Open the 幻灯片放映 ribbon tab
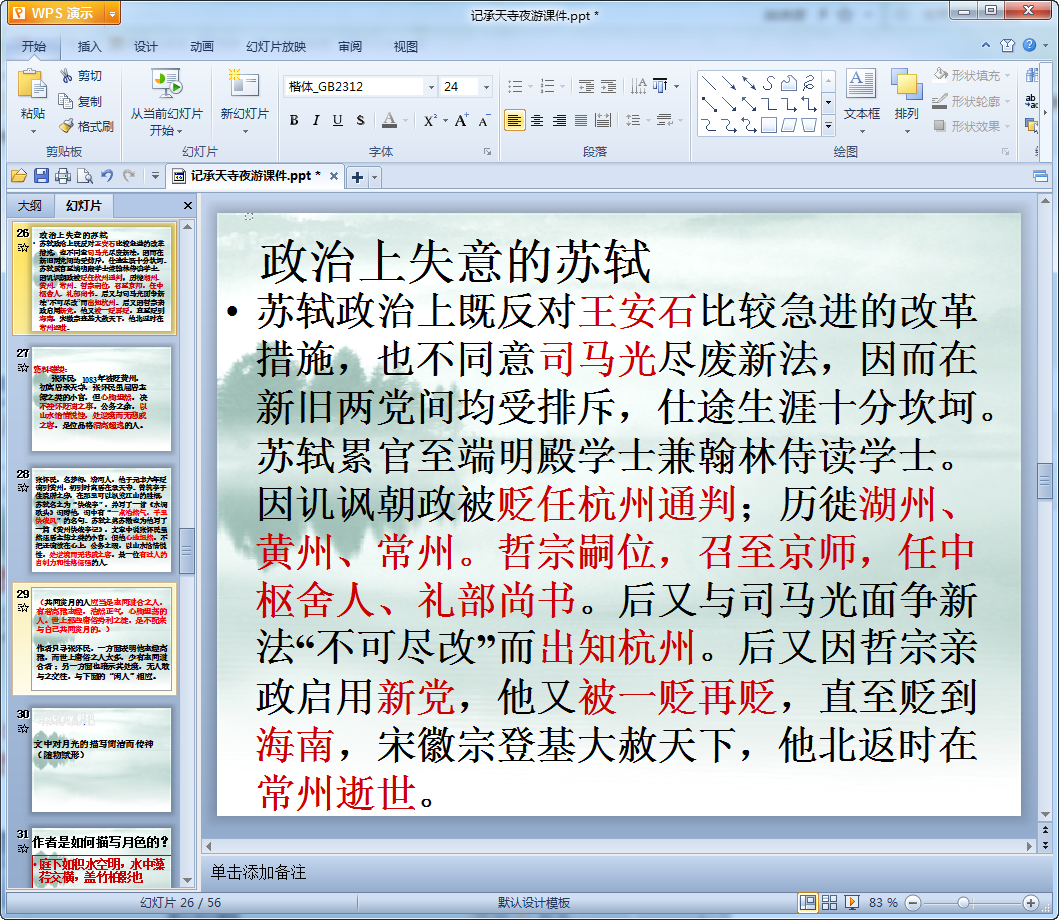Image resolution: width=1059 pixels, height=920 pixels. (x=276, y=47)
